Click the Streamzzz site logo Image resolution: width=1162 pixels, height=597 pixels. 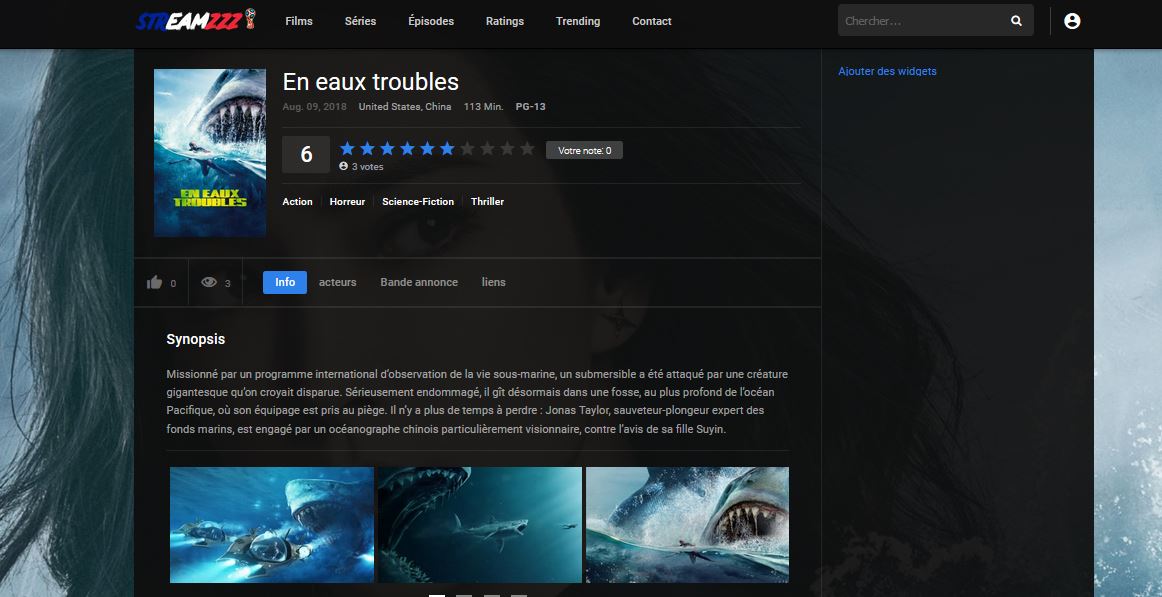pyautogui.click(x=195, y=21)
